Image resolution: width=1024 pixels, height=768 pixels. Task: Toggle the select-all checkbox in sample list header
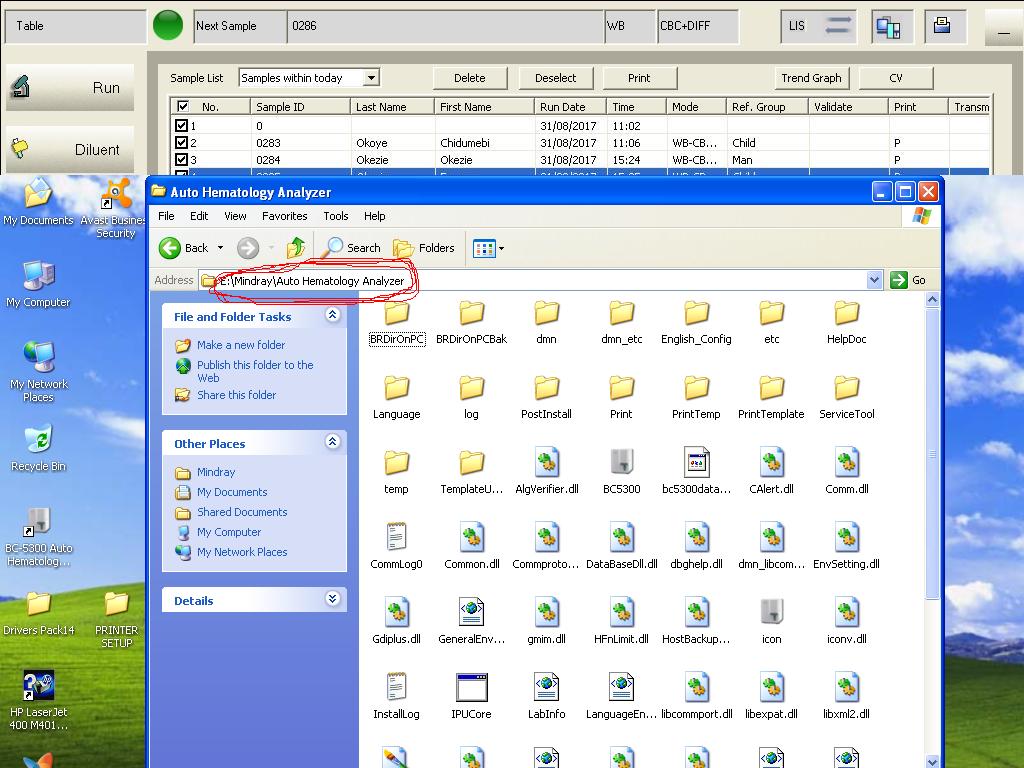[x=183, y=106]
